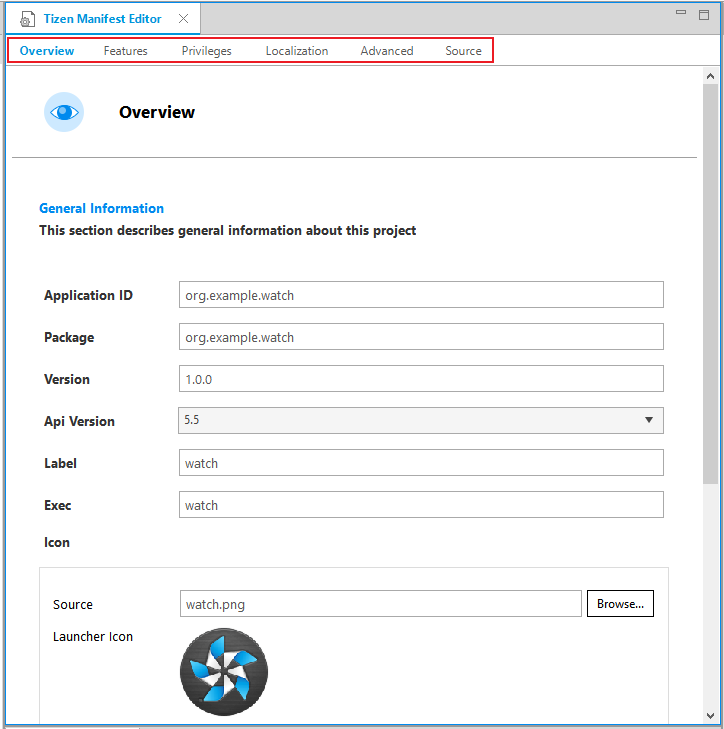The width and height of the screenshot is (724, 729).
Task: Go to the Localization tab
Action: pyautogui.click(x=297, y=51)
